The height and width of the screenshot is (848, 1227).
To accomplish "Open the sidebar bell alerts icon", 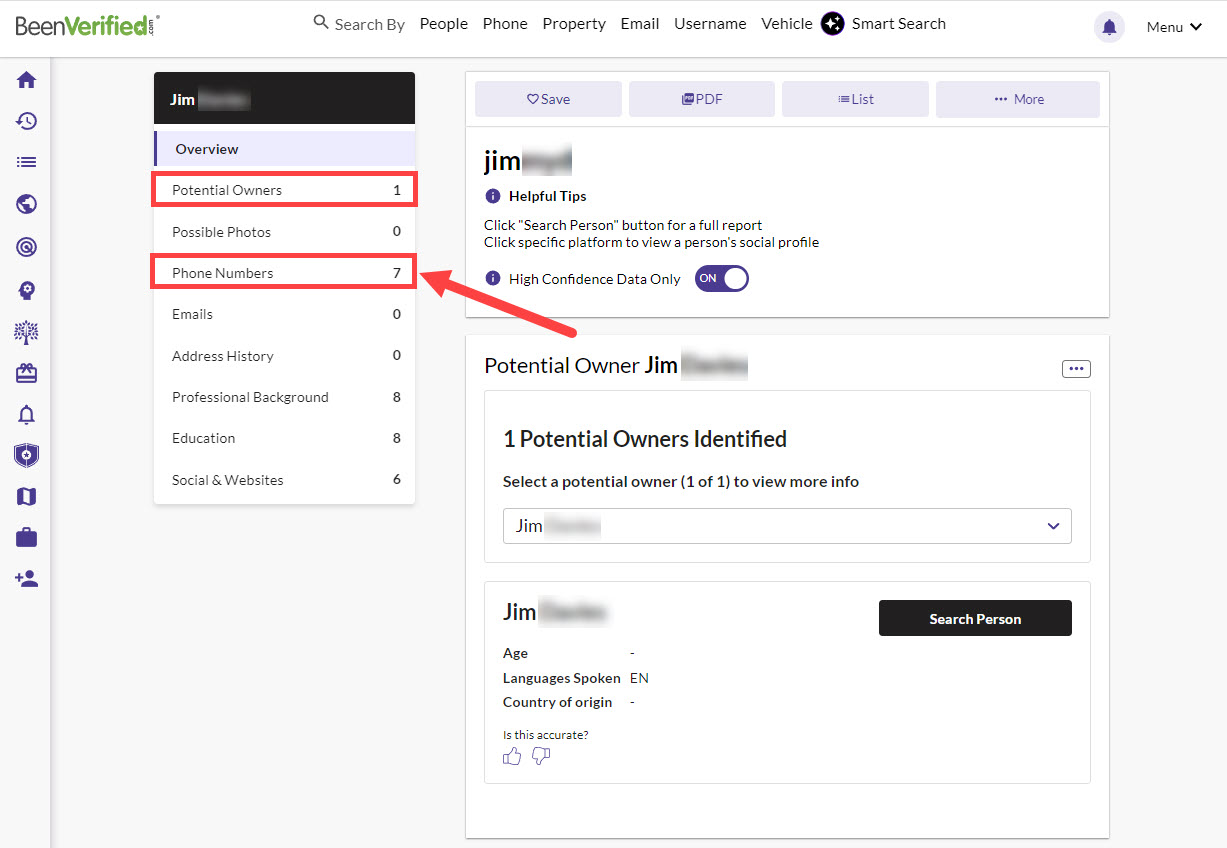I will click(27, 414).
